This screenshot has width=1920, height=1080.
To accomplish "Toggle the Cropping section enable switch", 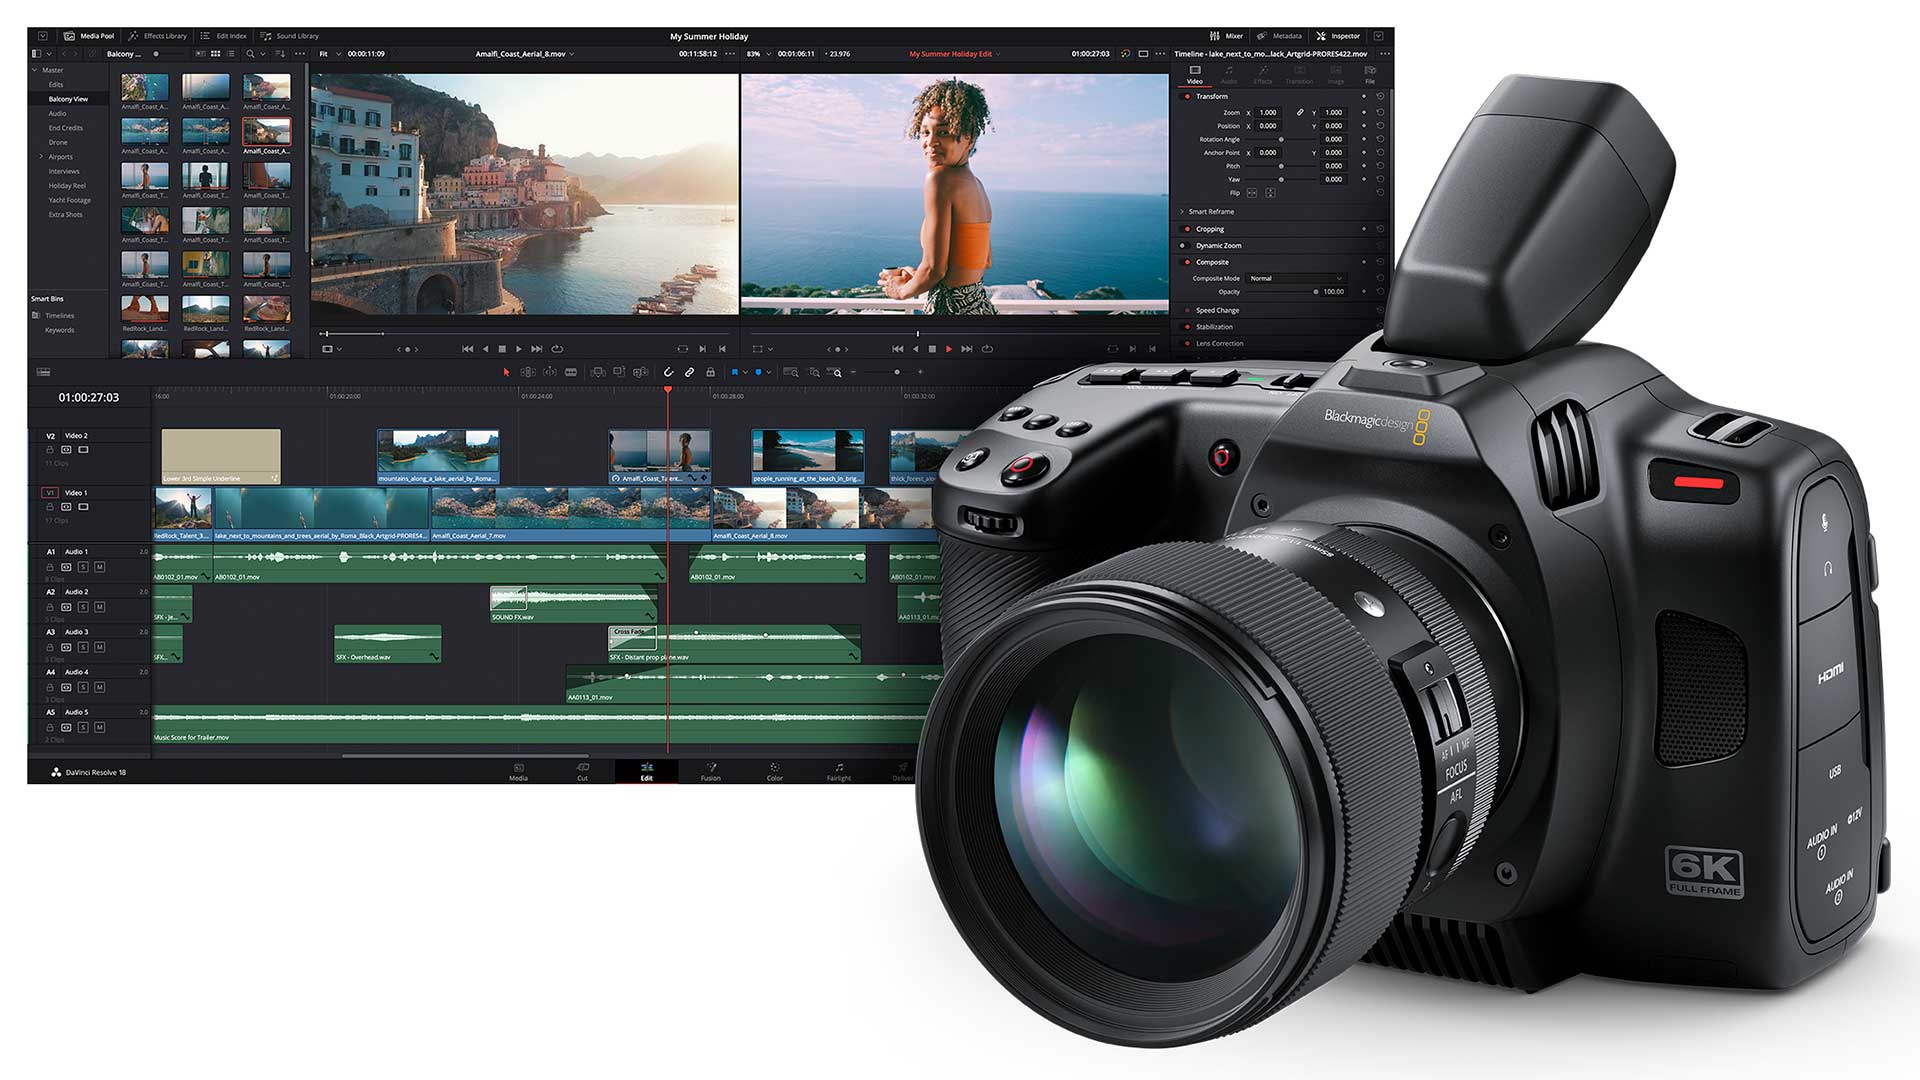I will tap(1187, 229).
